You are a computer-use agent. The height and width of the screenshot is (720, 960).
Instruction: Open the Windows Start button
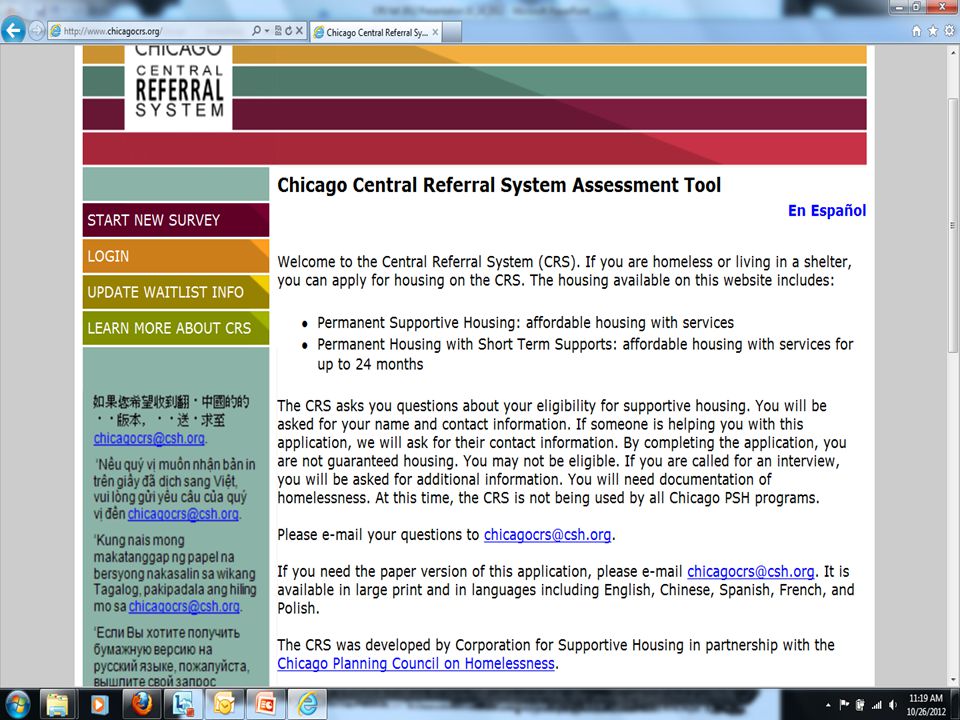[x=17, y=704]
